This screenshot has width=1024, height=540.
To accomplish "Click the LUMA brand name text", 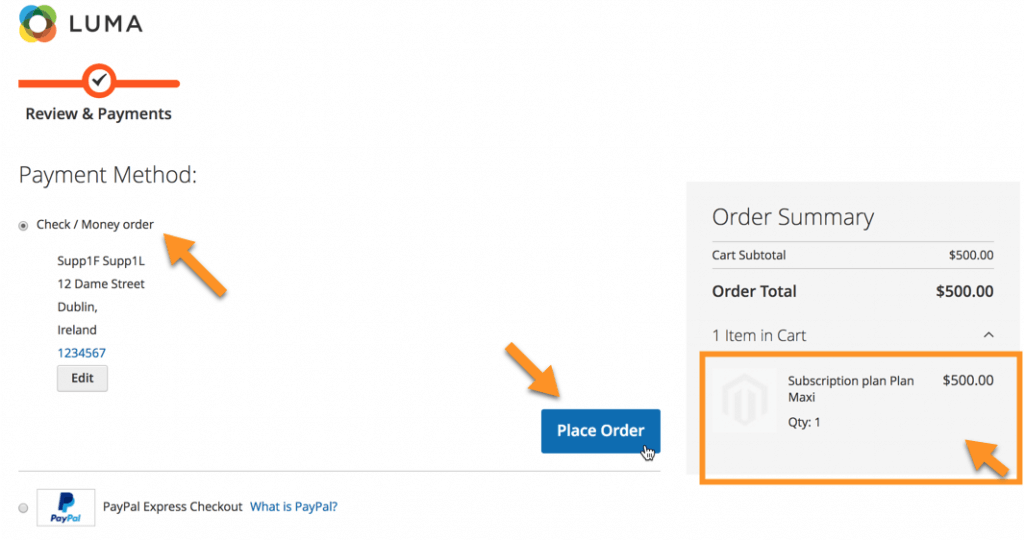I will pos(106,24).
